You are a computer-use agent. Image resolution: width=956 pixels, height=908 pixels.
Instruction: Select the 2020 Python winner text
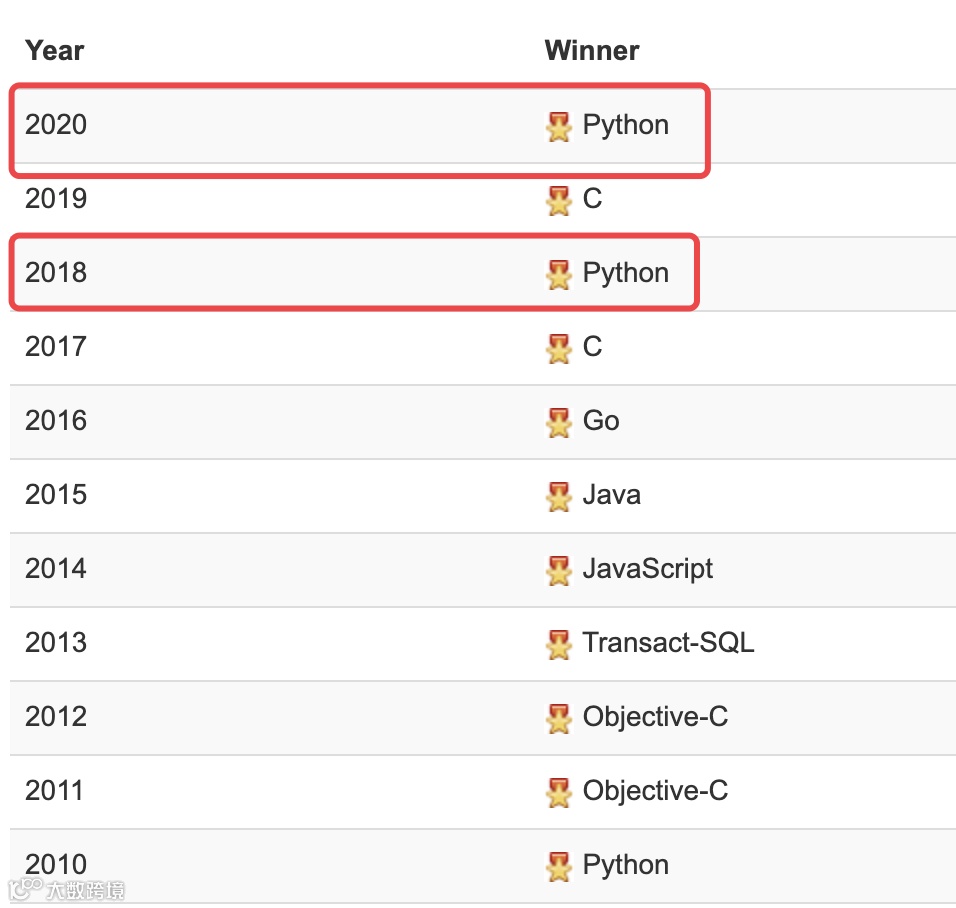626,125
